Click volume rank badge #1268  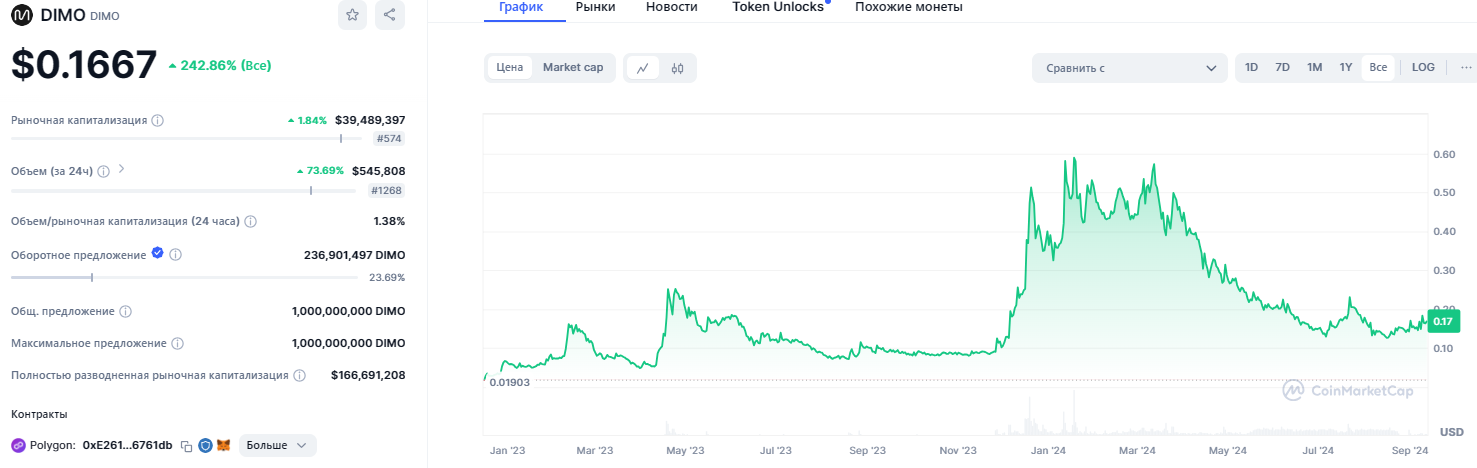386,190
